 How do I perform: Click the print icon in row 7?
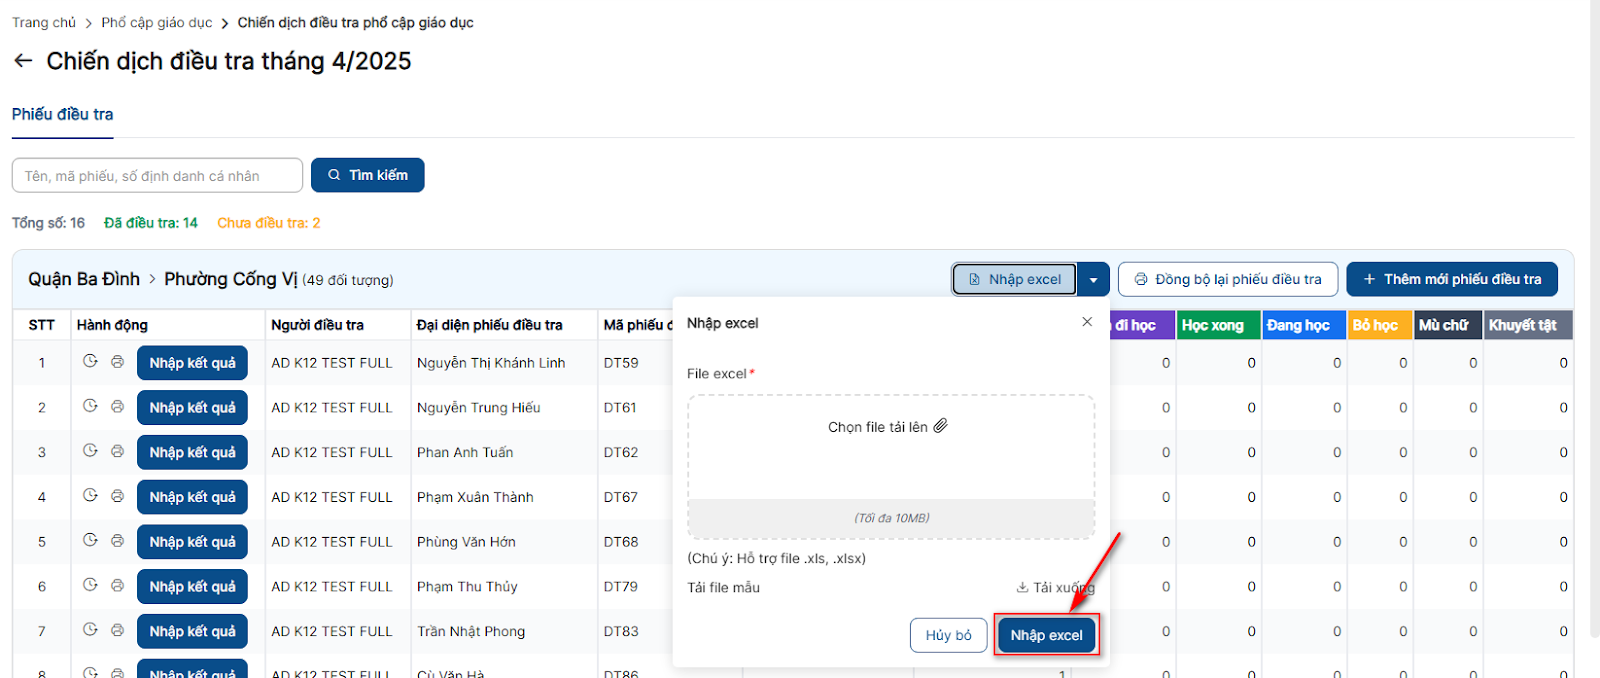point(117,630)
